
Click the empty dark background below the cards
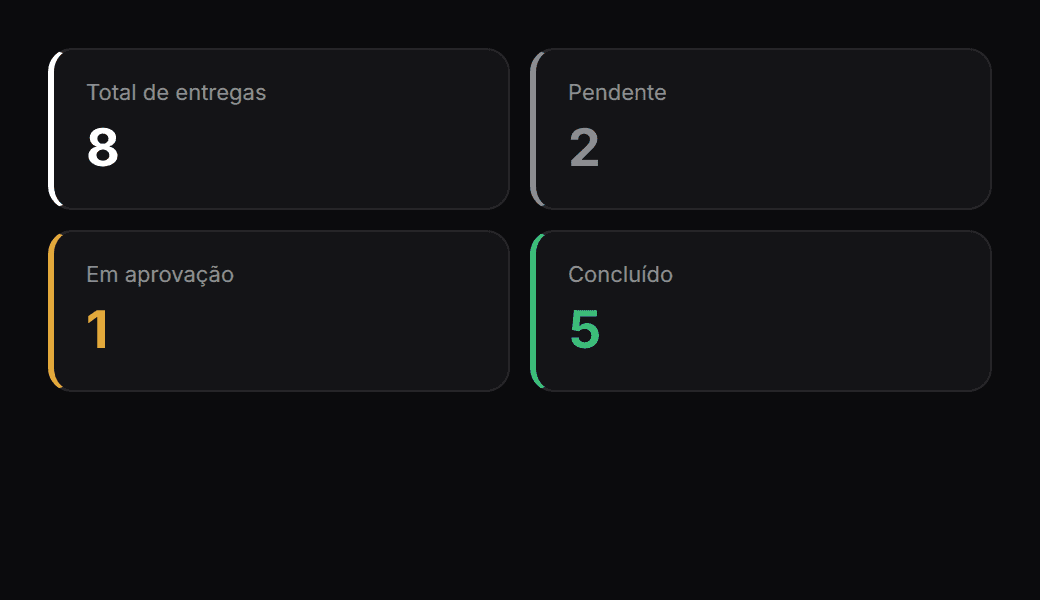[520, 497]
